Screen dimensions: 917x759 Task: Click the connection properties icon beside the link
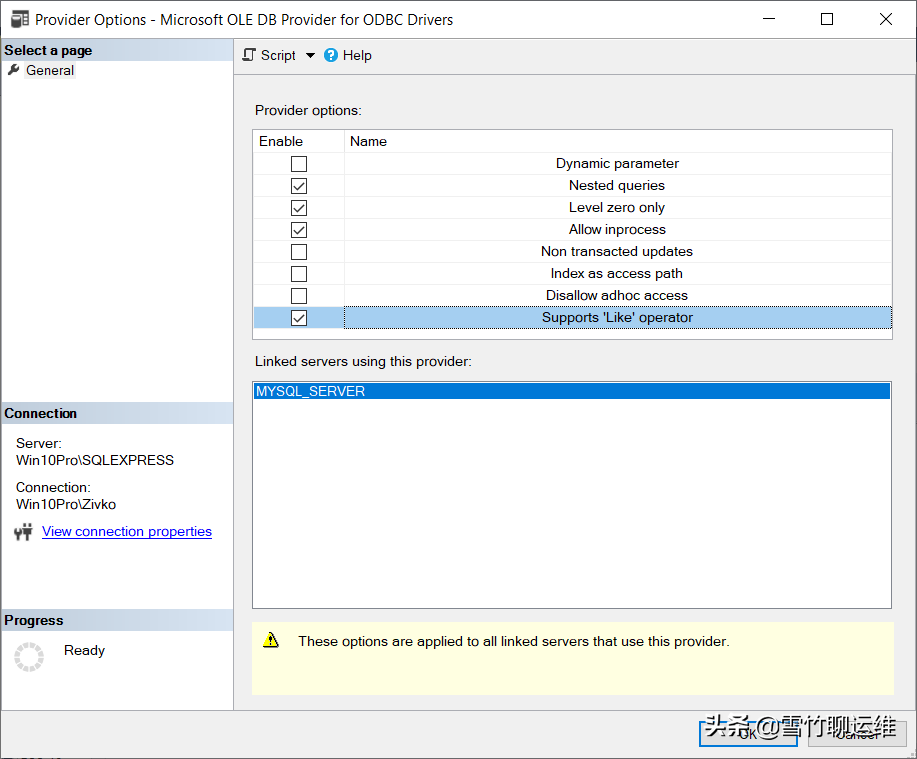pos(23,532)
